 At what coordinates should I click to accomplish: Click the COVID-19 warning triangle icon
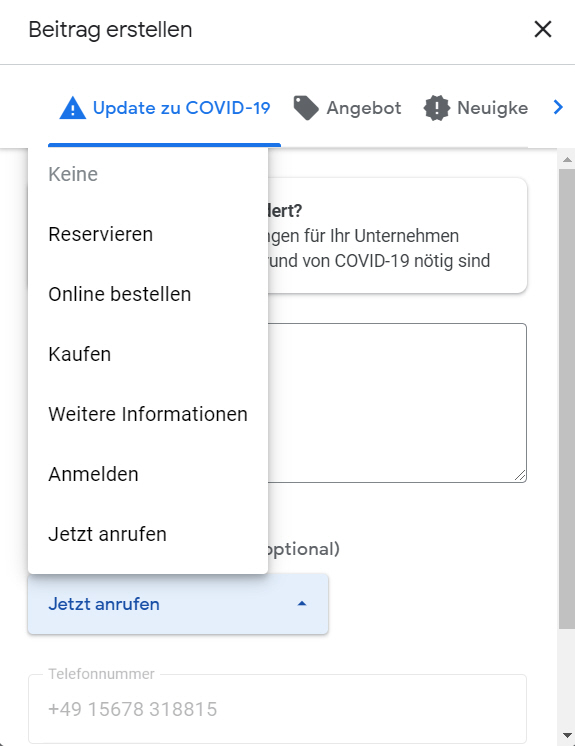(72, 108)
